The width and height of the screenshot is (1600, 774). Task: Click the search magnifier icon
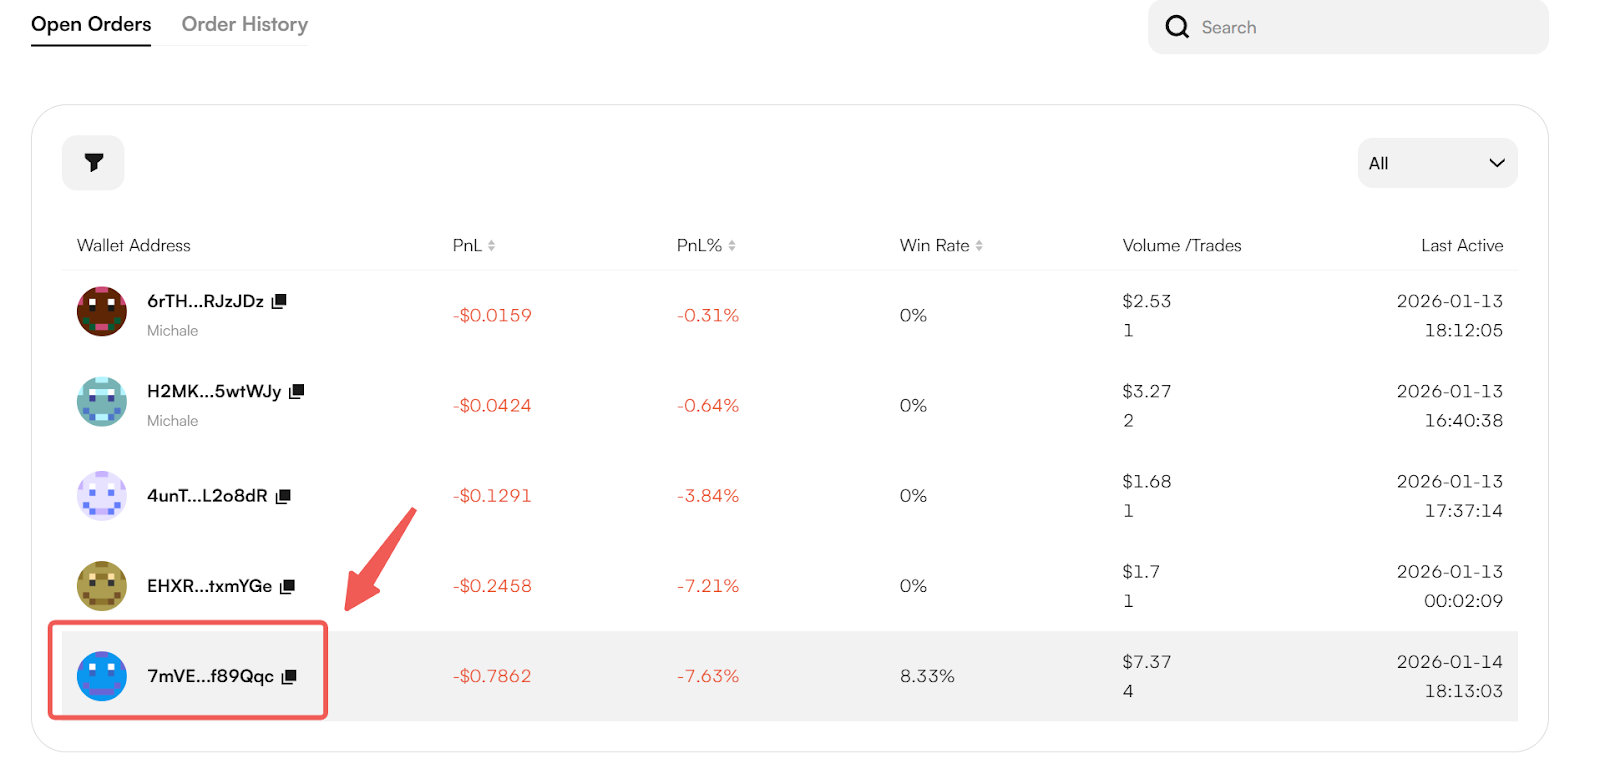coord(1177,27)
